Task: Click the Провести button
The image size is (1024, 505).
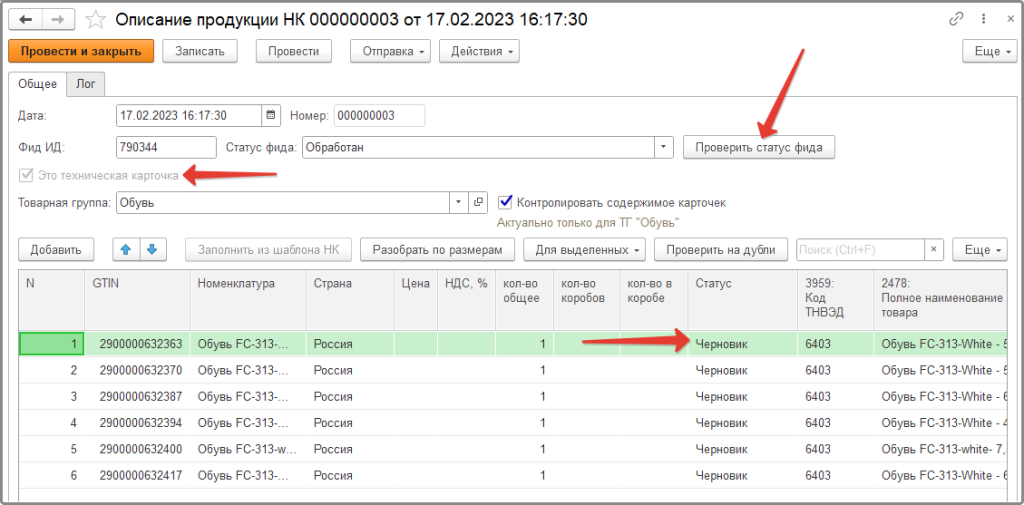Action: point(294,51)
